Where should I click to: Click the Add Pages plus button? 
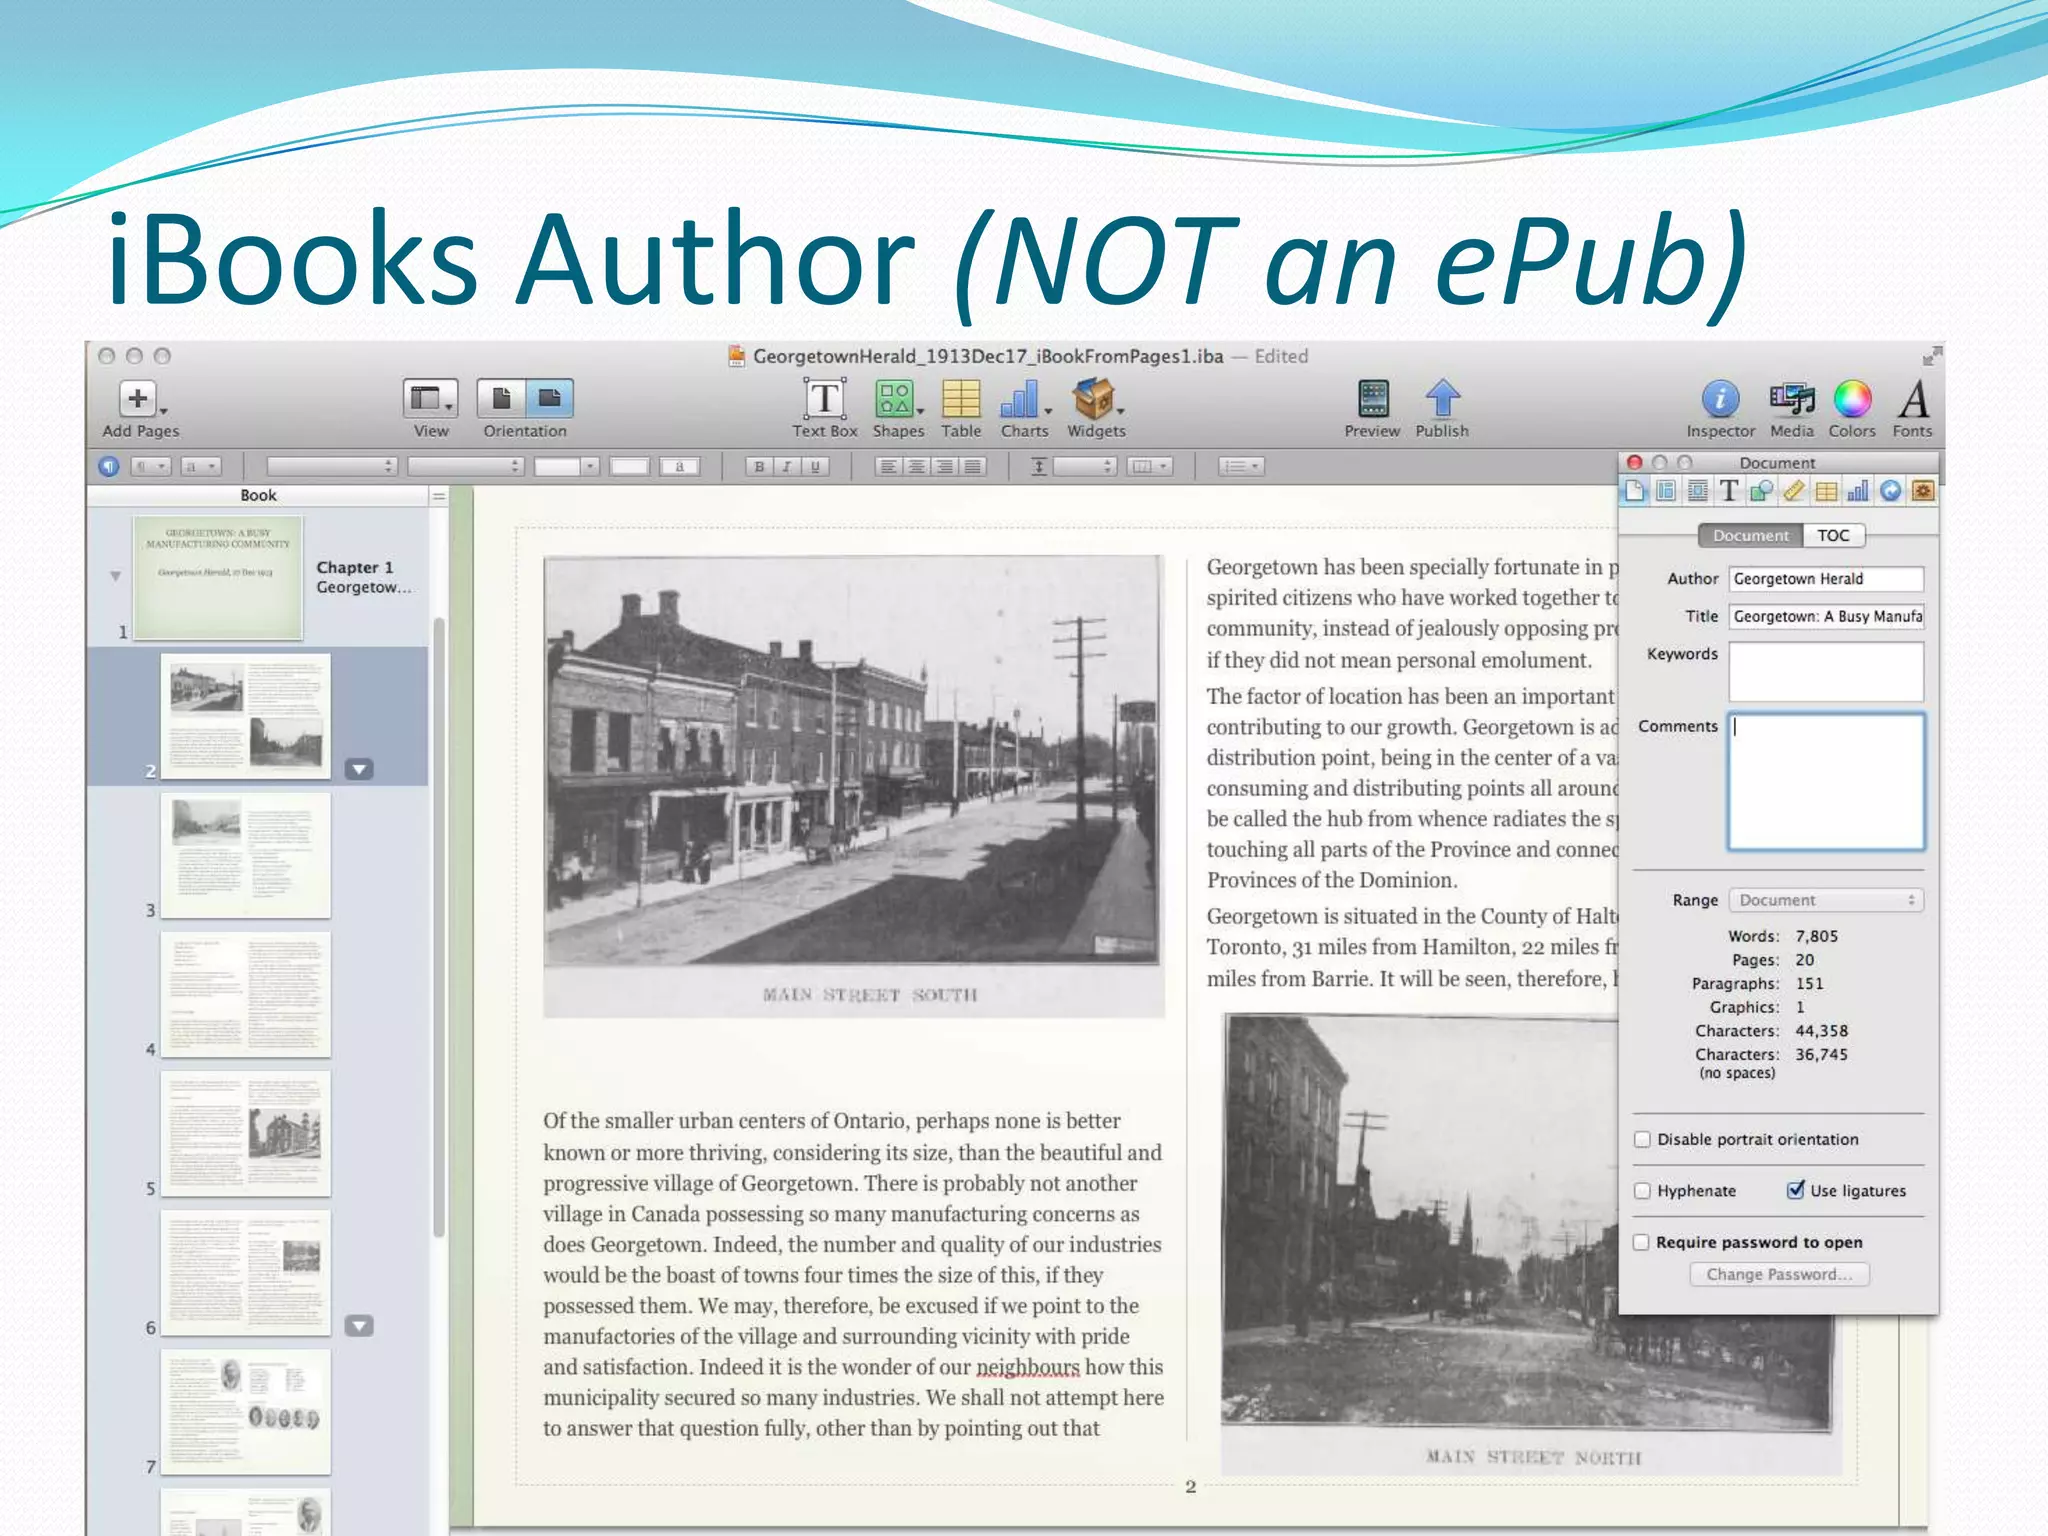click(x=138, y=398)
